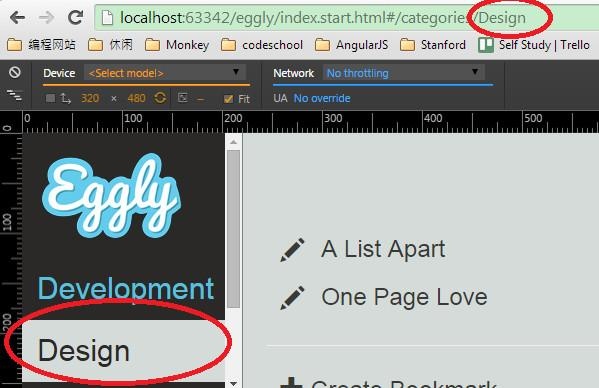Click the reset emulation circle-slash icon

tap(15, 72)
